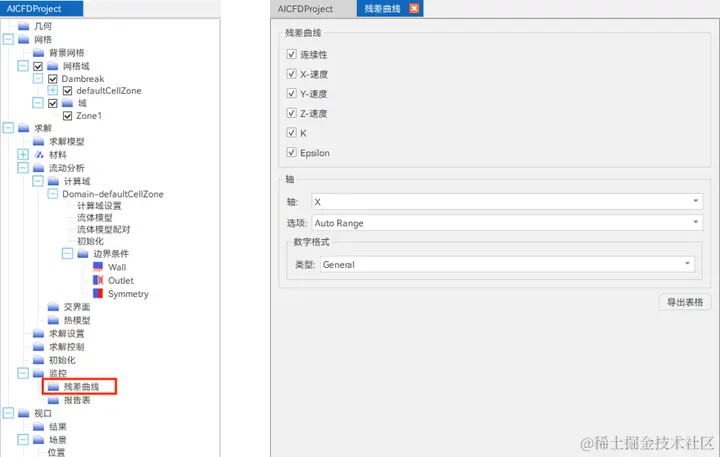Viewport: 720px width, 457px height.
Task: Collapse the 流动分析 tree node
Action: tap(23, 168)
